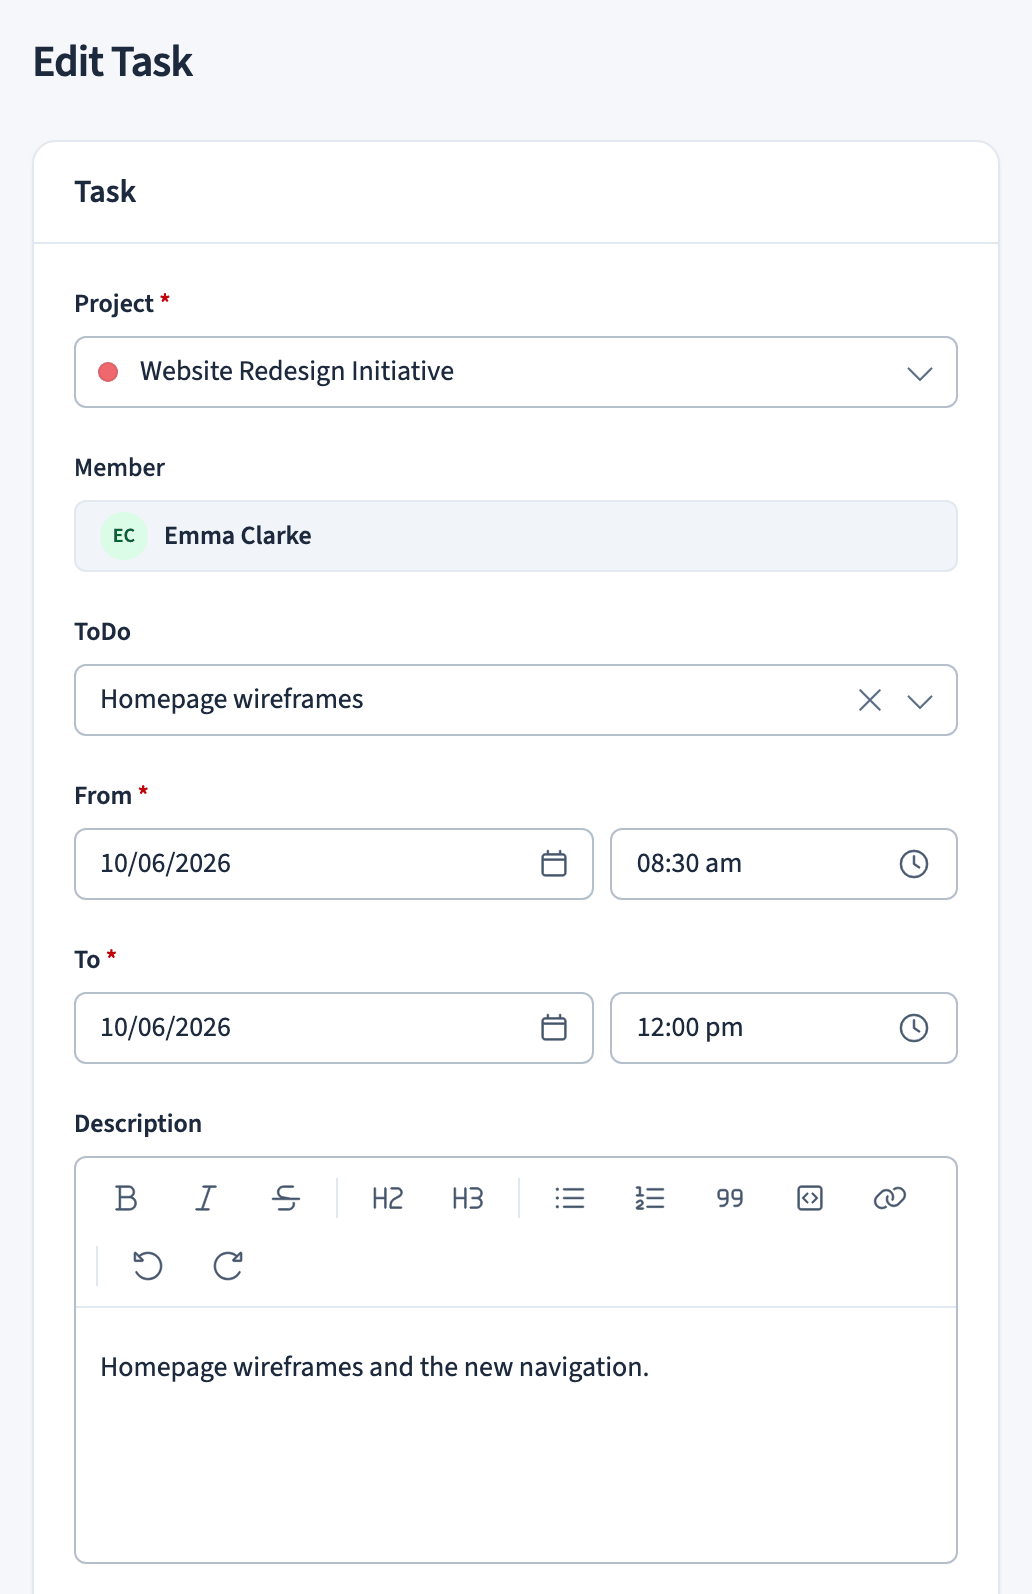The height and width of the screenshot is (1594, 1032).
Task: Toggle bold formatting in description toolbar
Action: pos(126,1198)
